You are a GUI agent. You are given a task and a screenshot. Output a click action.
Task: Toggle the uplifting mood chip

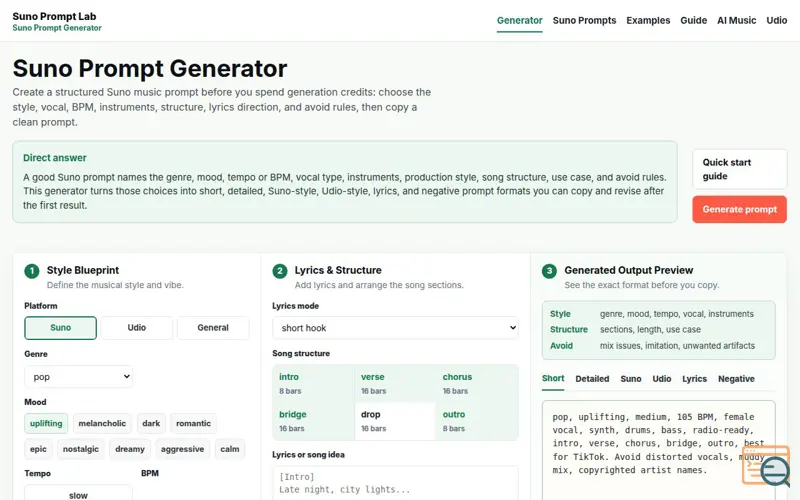[46, 423]
